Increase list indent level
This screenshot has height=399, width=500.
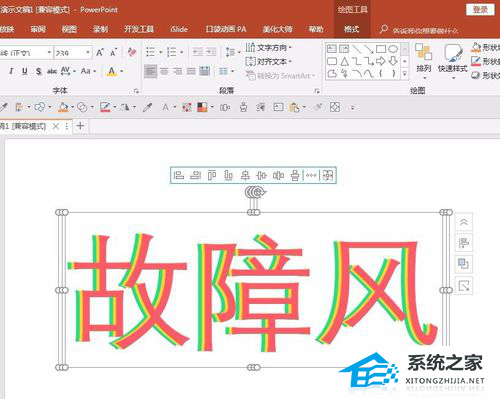coord(211,52)
